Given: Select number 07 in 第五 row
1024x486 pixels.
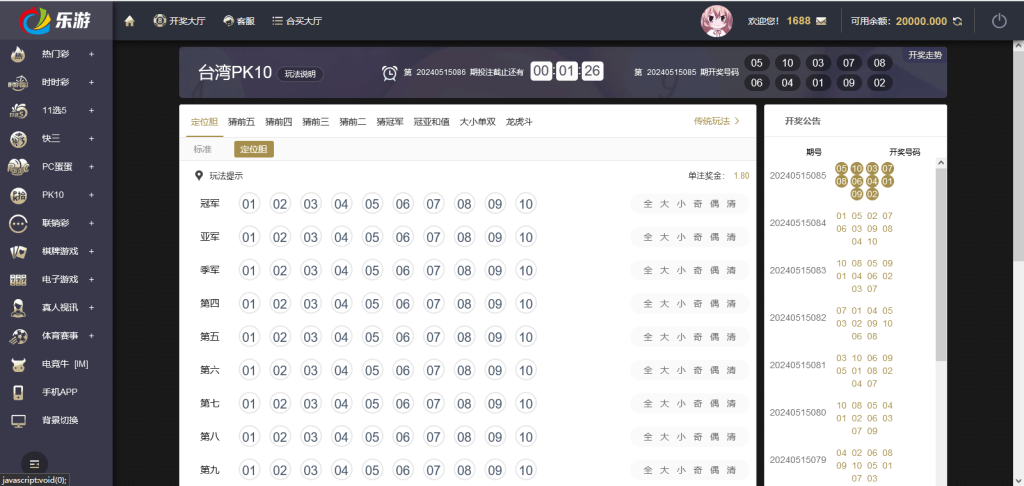Looking at the screenshot, I should click(x=434, y=337).
